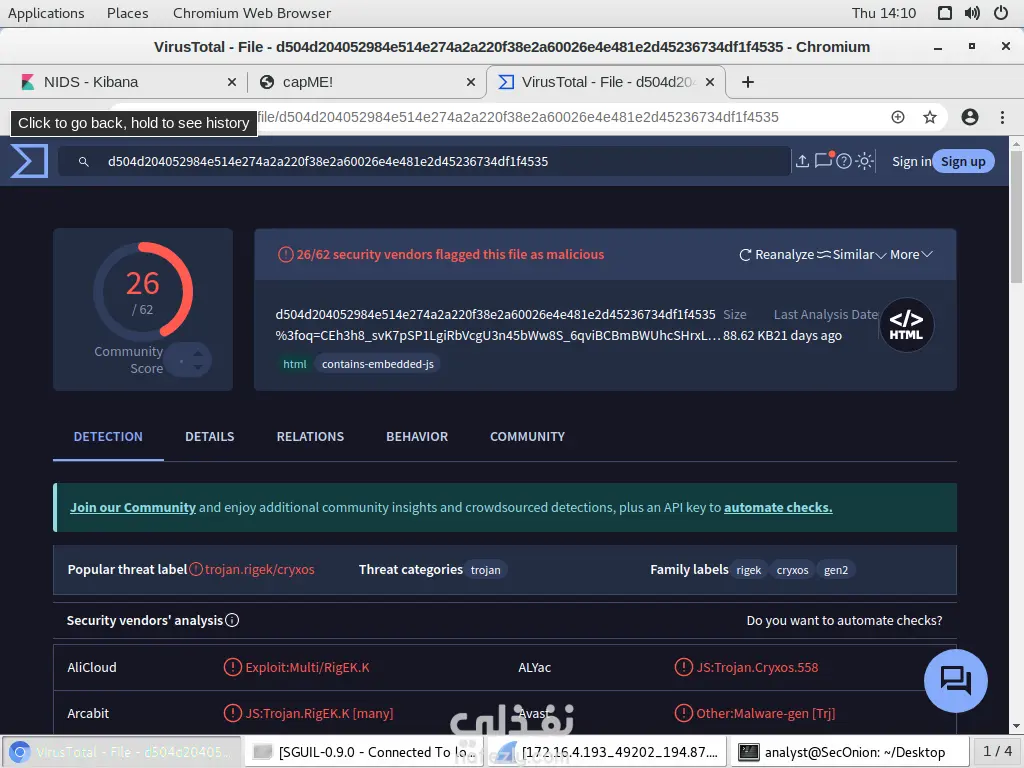The image size is (1024, 768).
Task: Click the alert icon next to JS:Trojan.Cryxos.558
Action: tap(683, 667)
